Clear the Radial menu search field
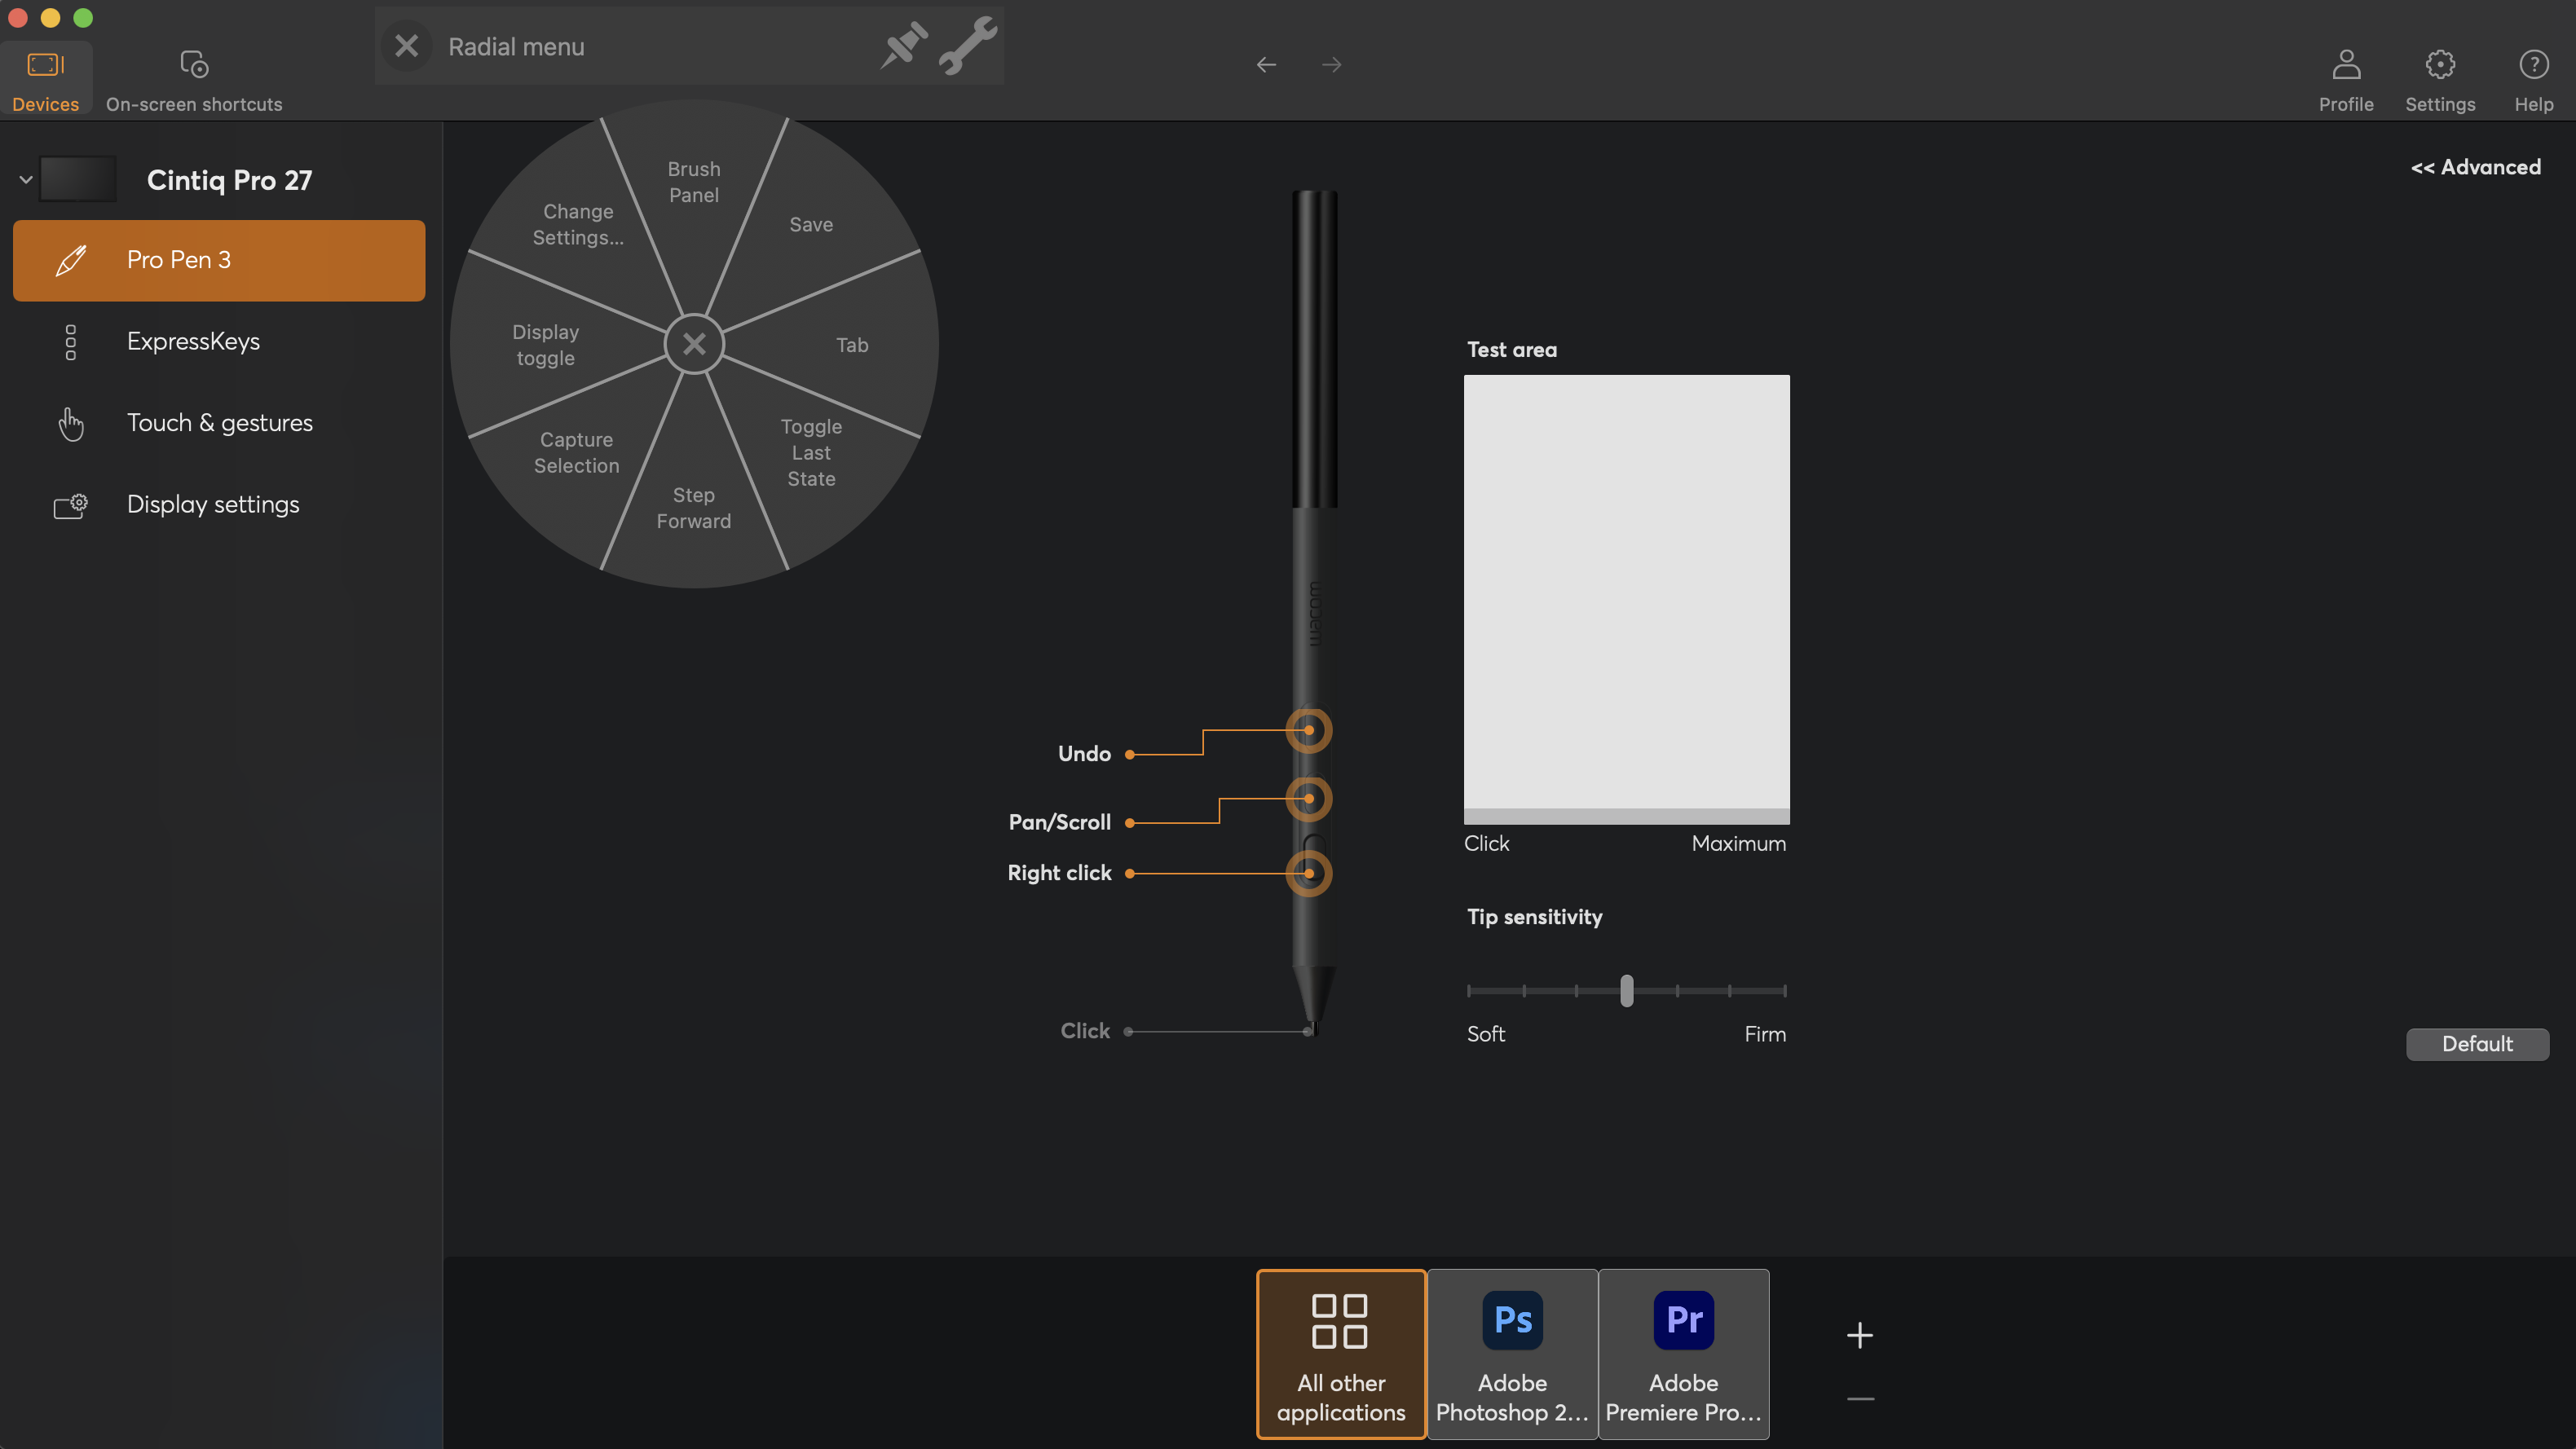 point(406,45)
